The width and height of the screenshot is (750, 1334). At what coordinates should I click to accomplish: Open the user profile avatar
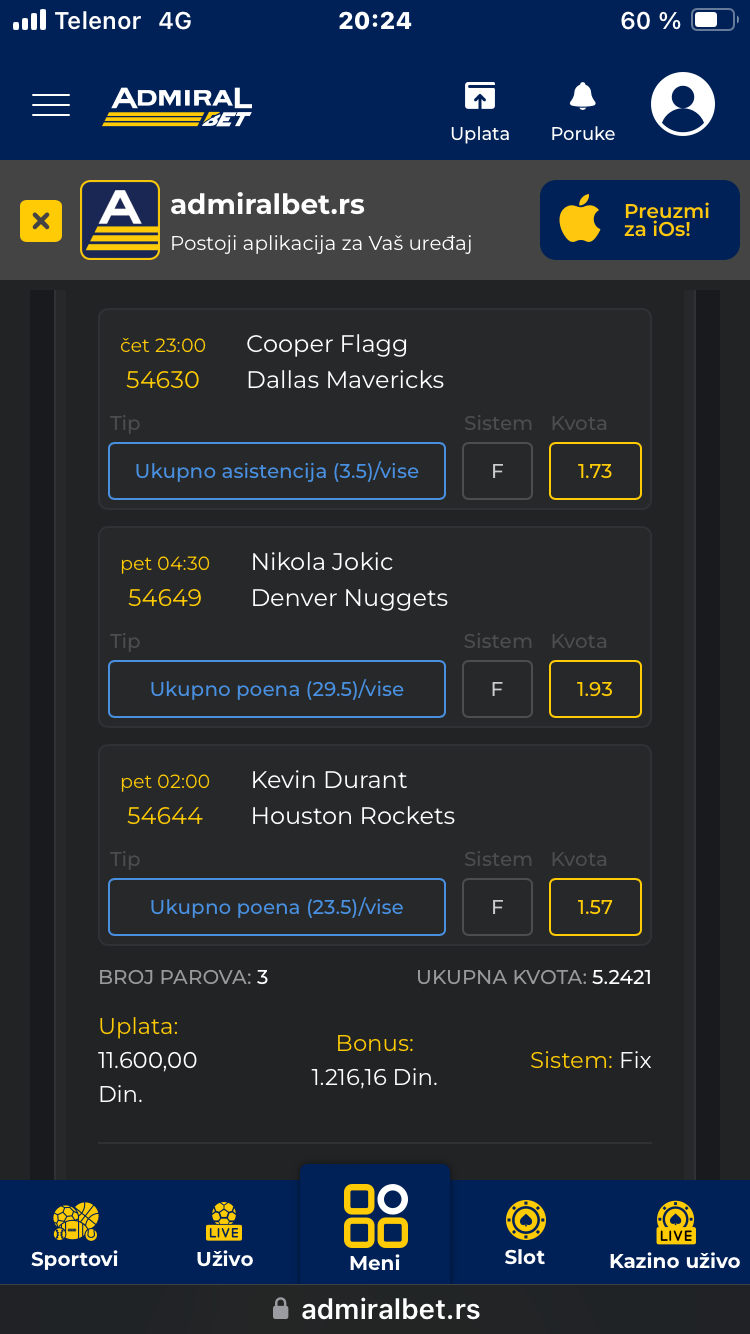683,105
